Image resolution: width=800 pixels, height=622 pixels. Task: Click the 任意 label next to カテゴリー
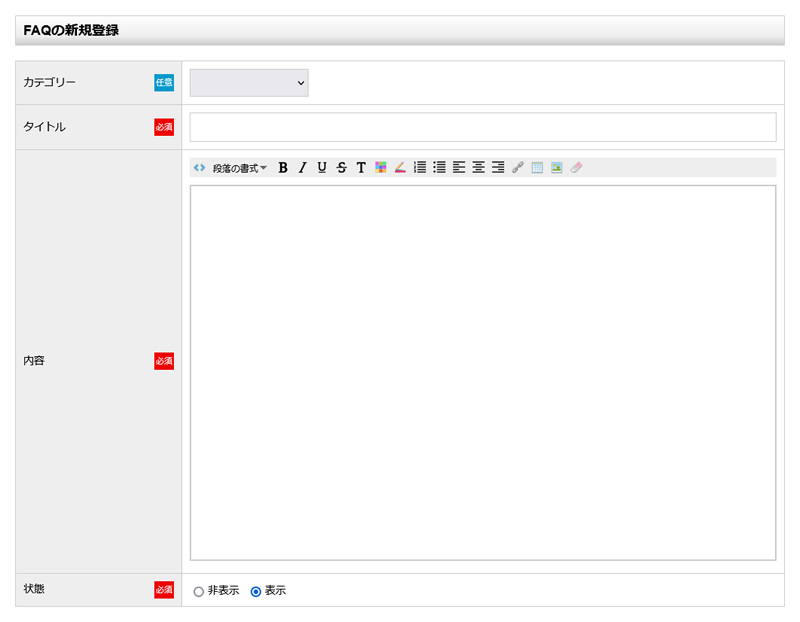[163, 83]
